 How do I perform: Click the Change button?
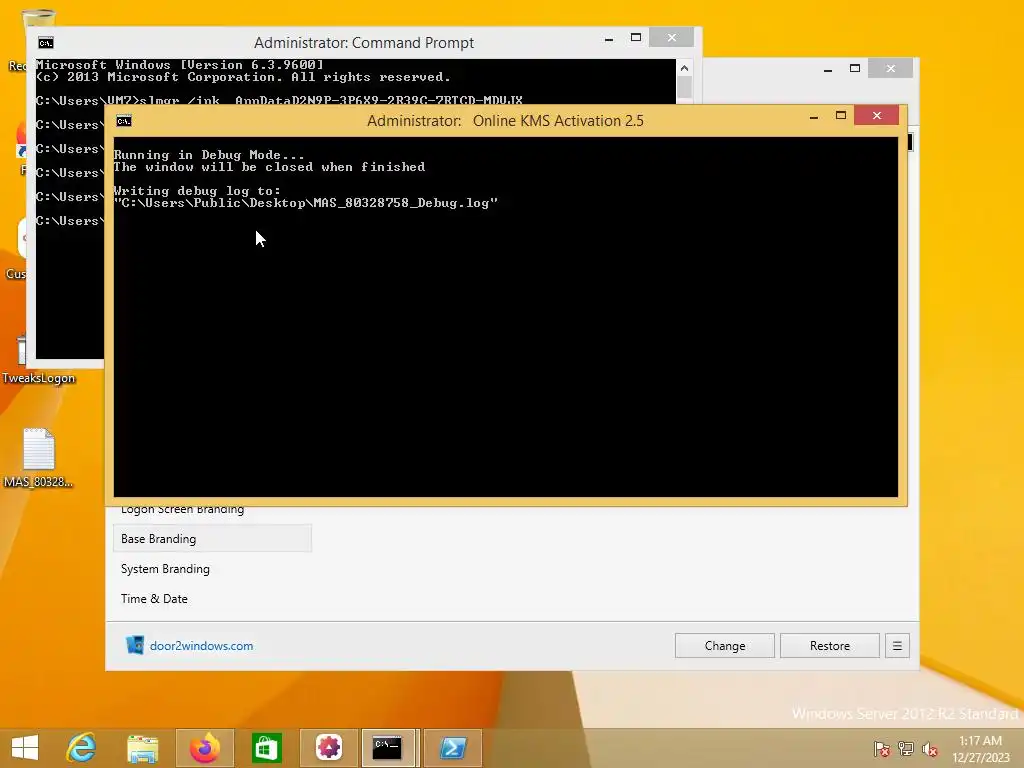point(725,646)
